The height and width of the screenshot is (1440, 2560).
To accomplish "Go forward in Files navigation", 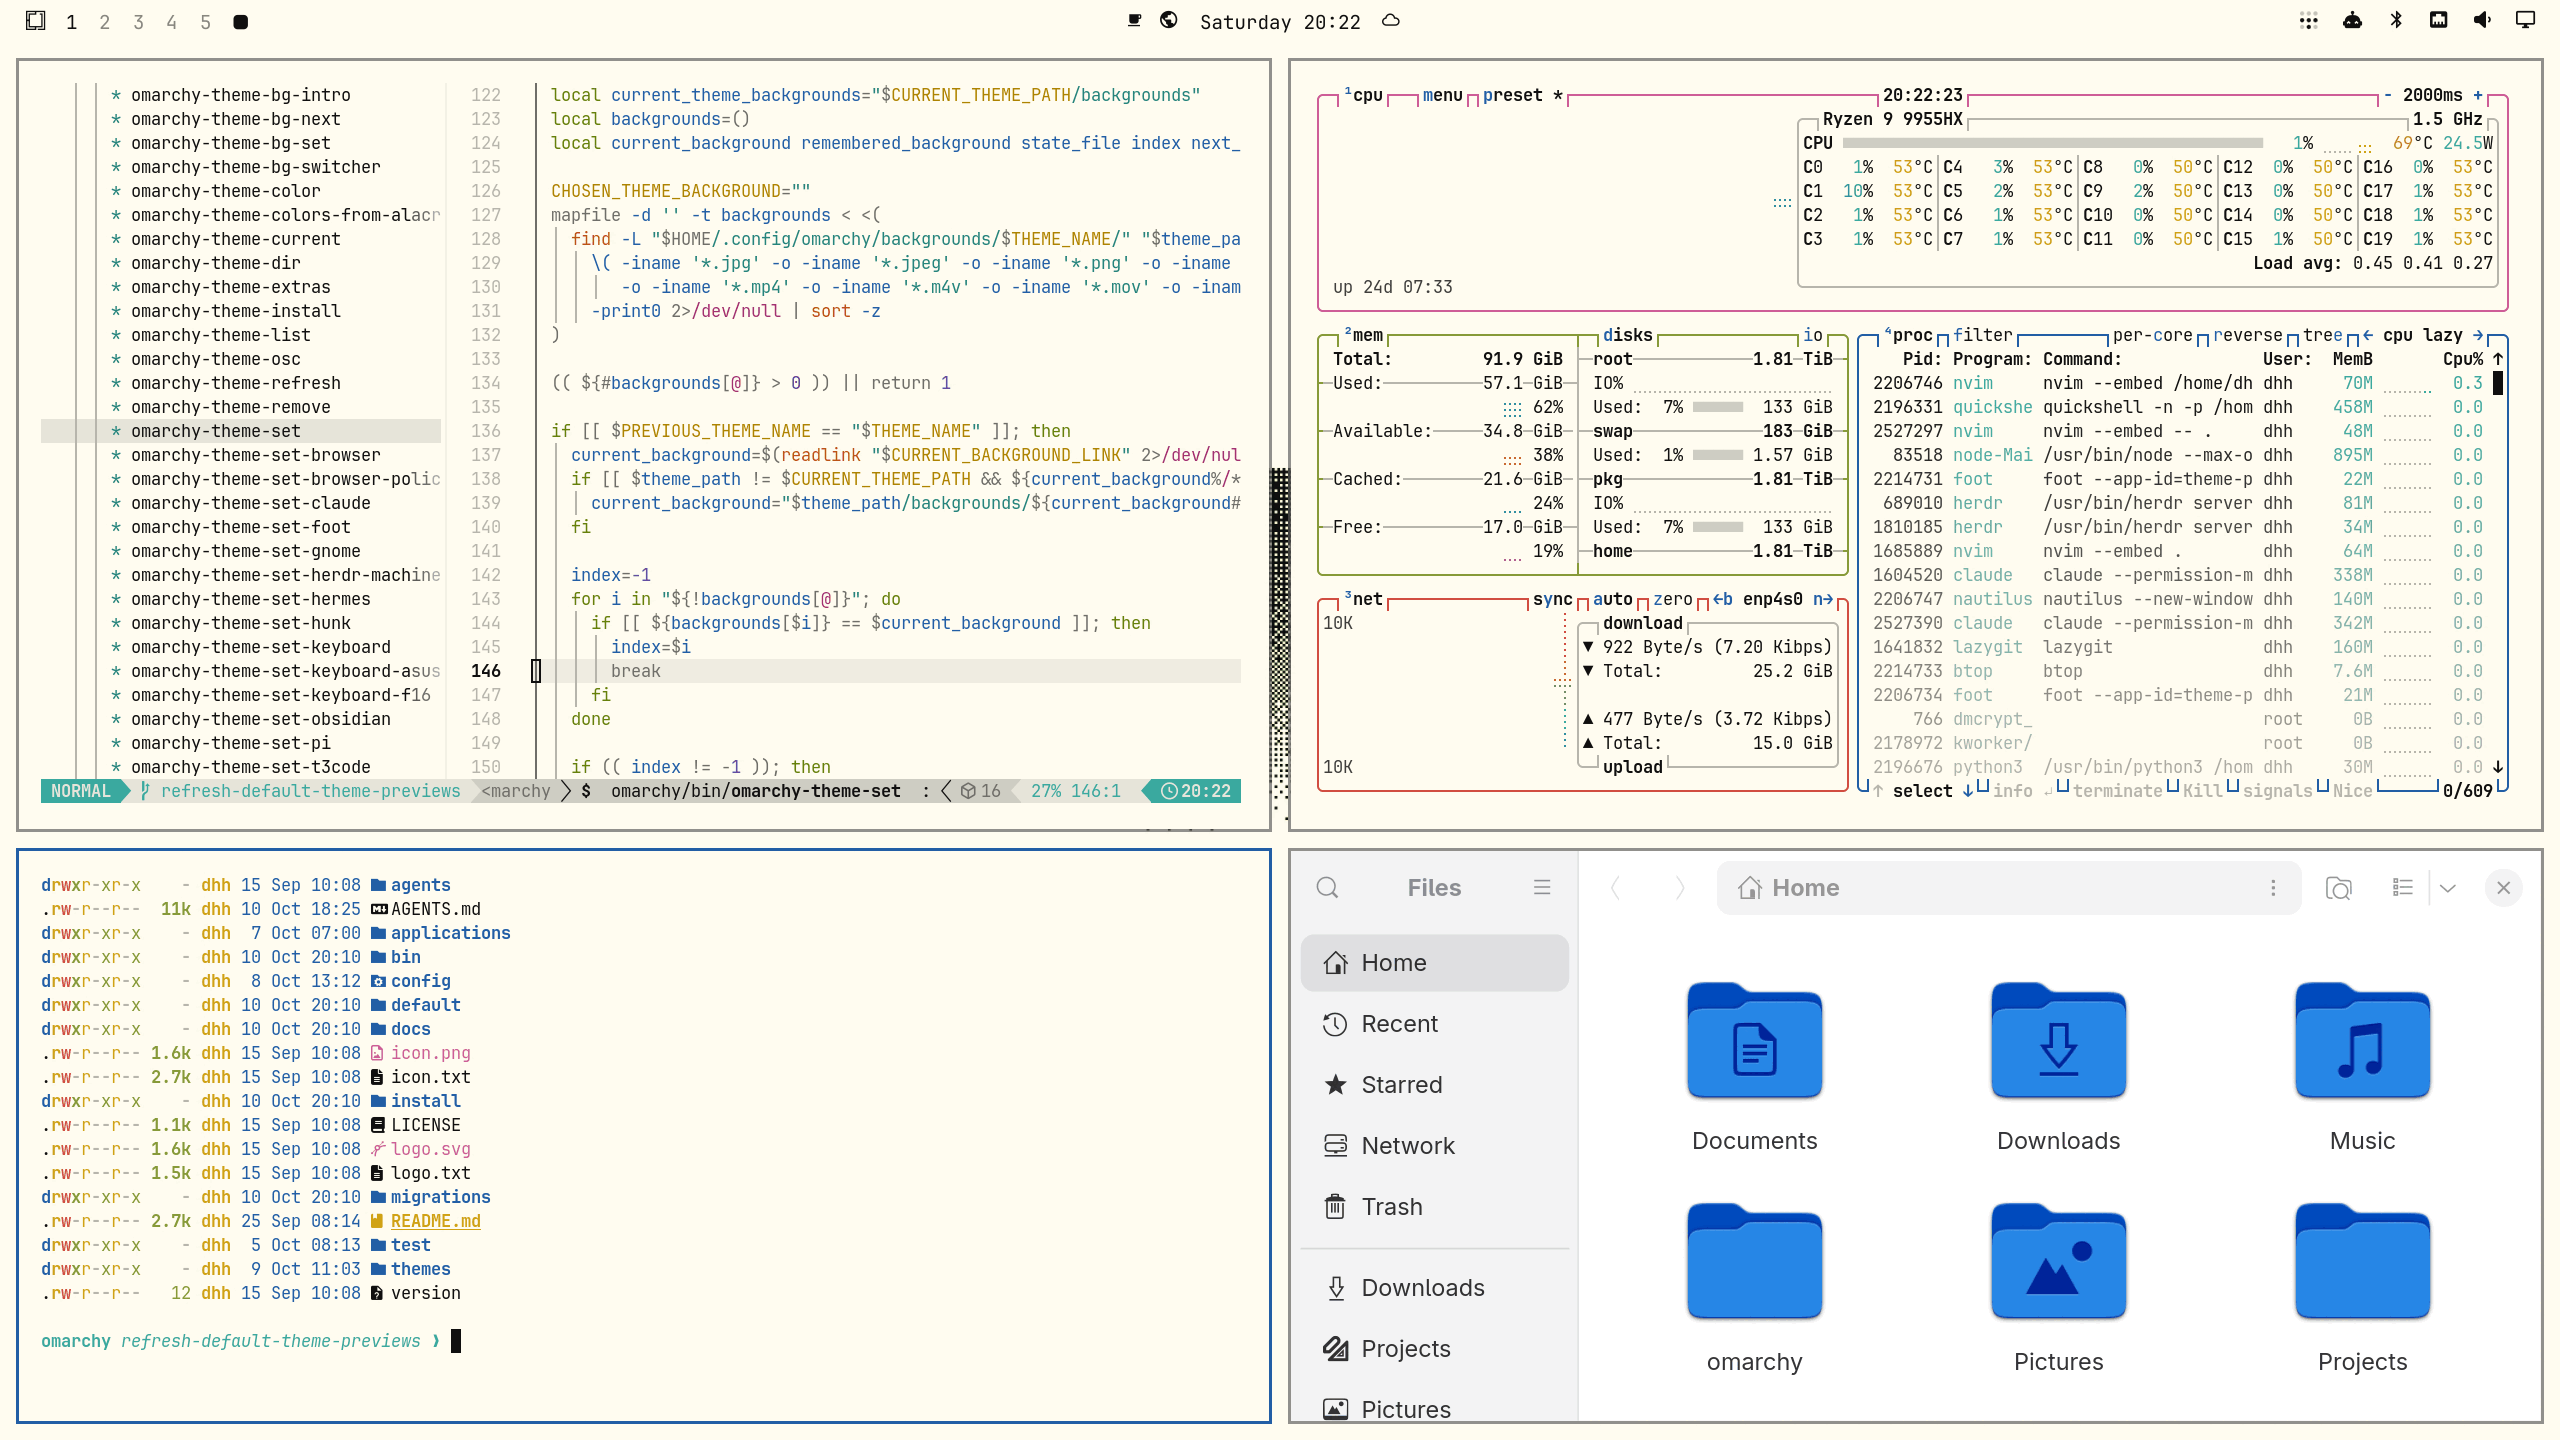I will coord(1680,888).
